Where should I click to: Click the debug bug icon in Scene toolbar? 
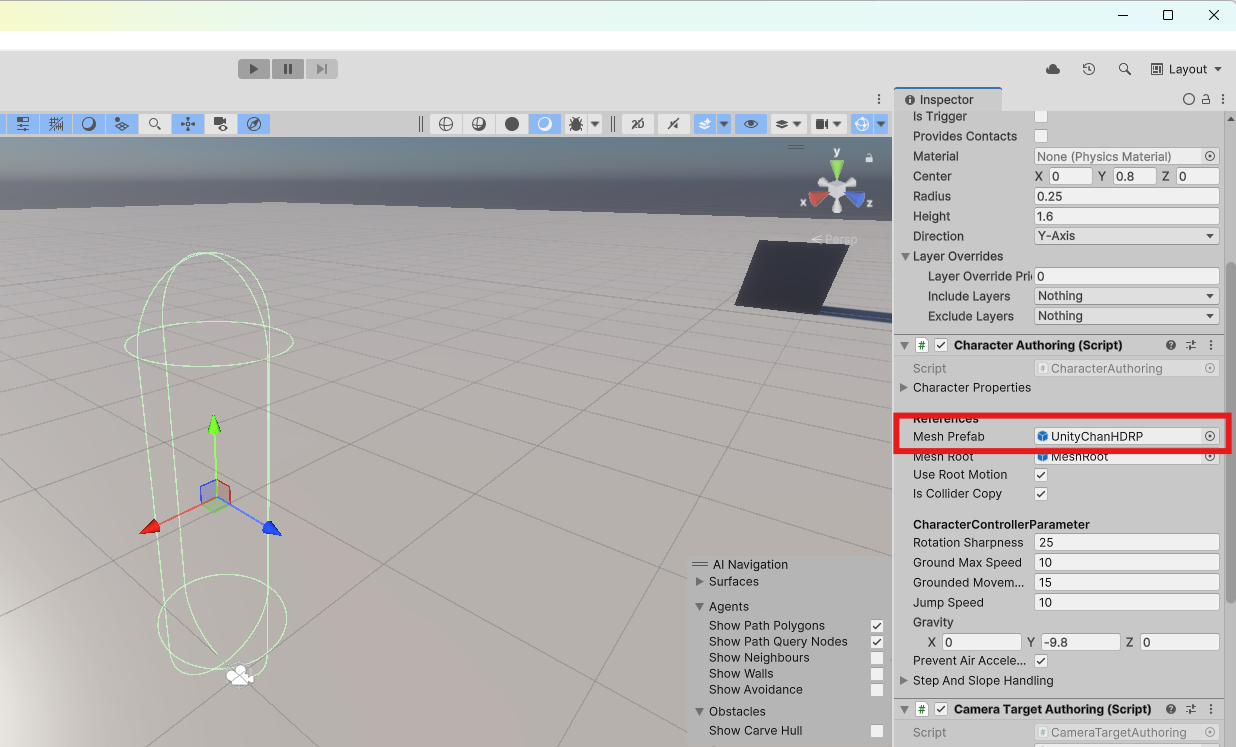(x=576, y=124)
